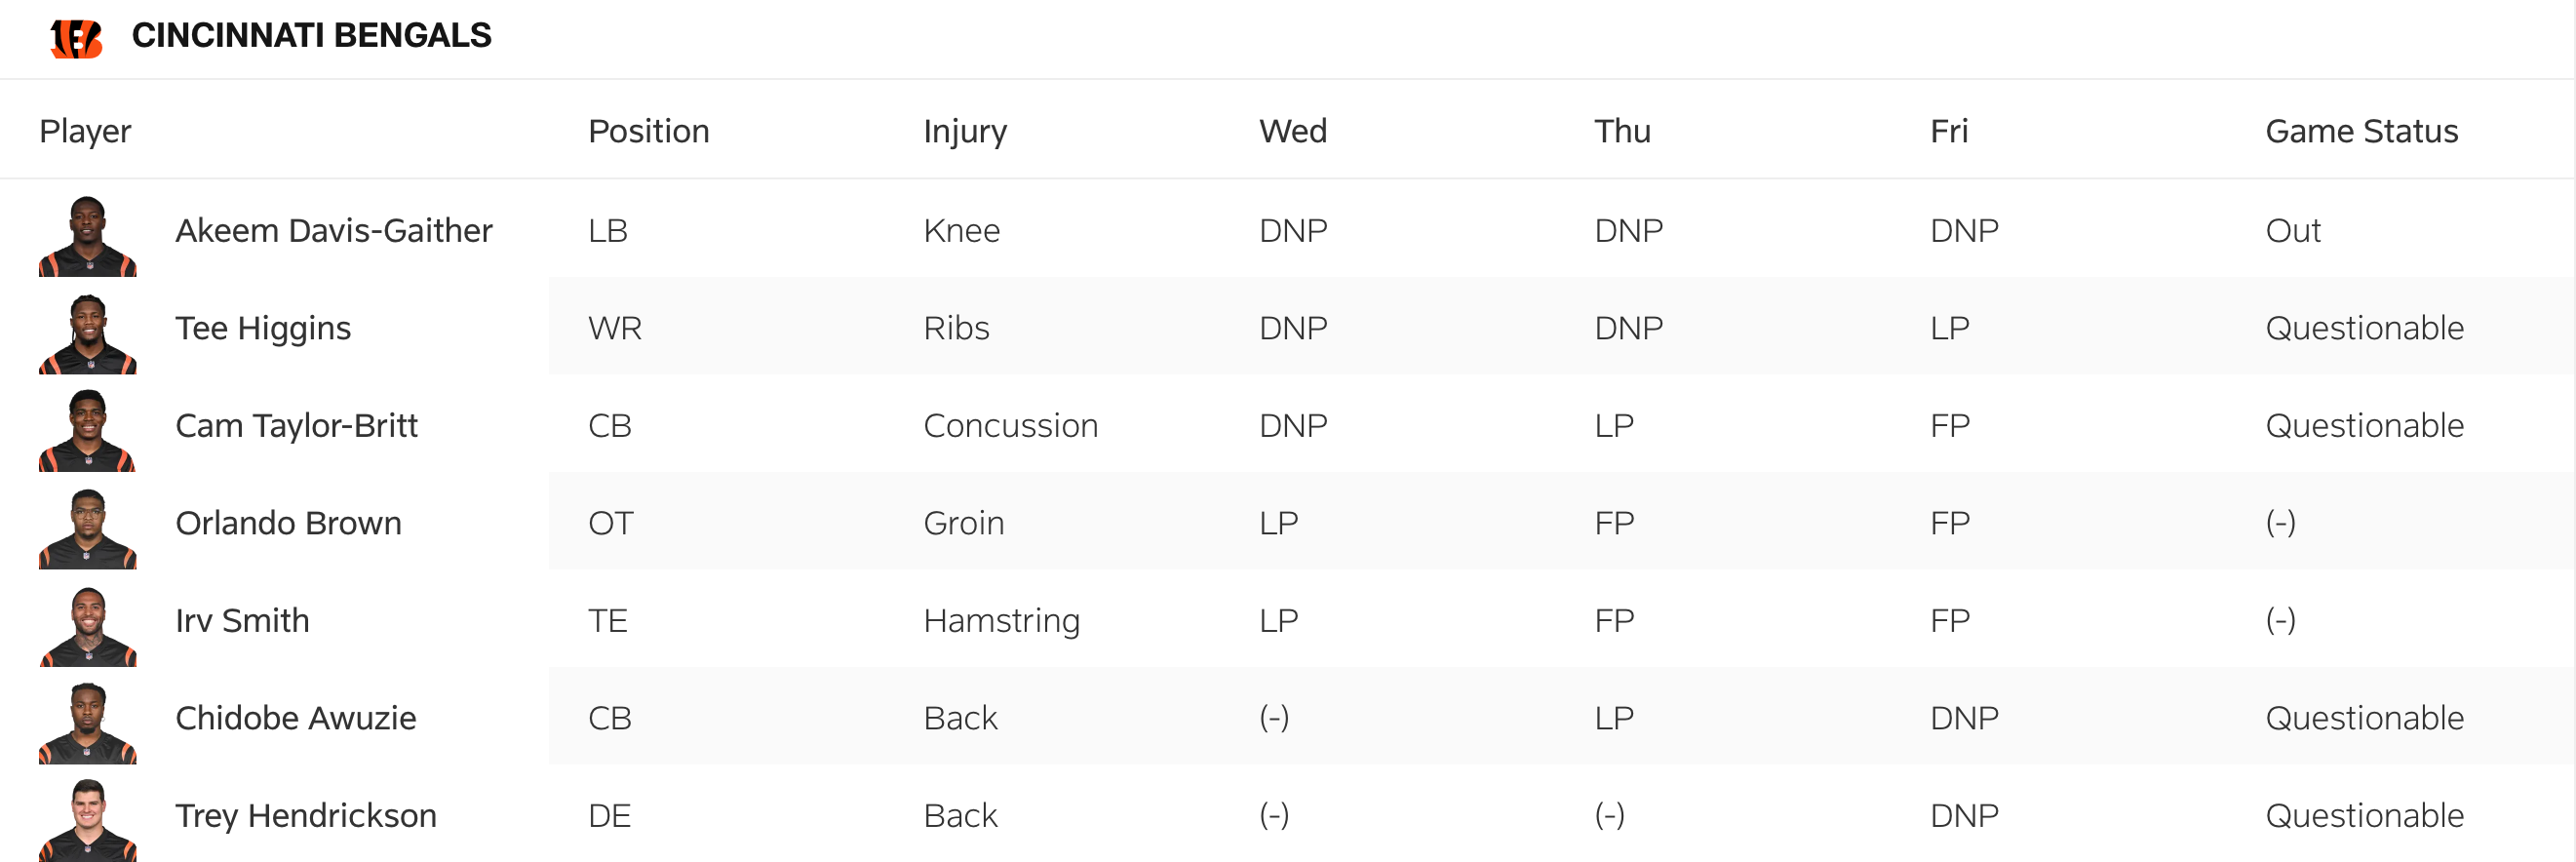Open the Akeem Davis-Gaither player link
Screen dimensions: 2576x862
pos(333,231)
